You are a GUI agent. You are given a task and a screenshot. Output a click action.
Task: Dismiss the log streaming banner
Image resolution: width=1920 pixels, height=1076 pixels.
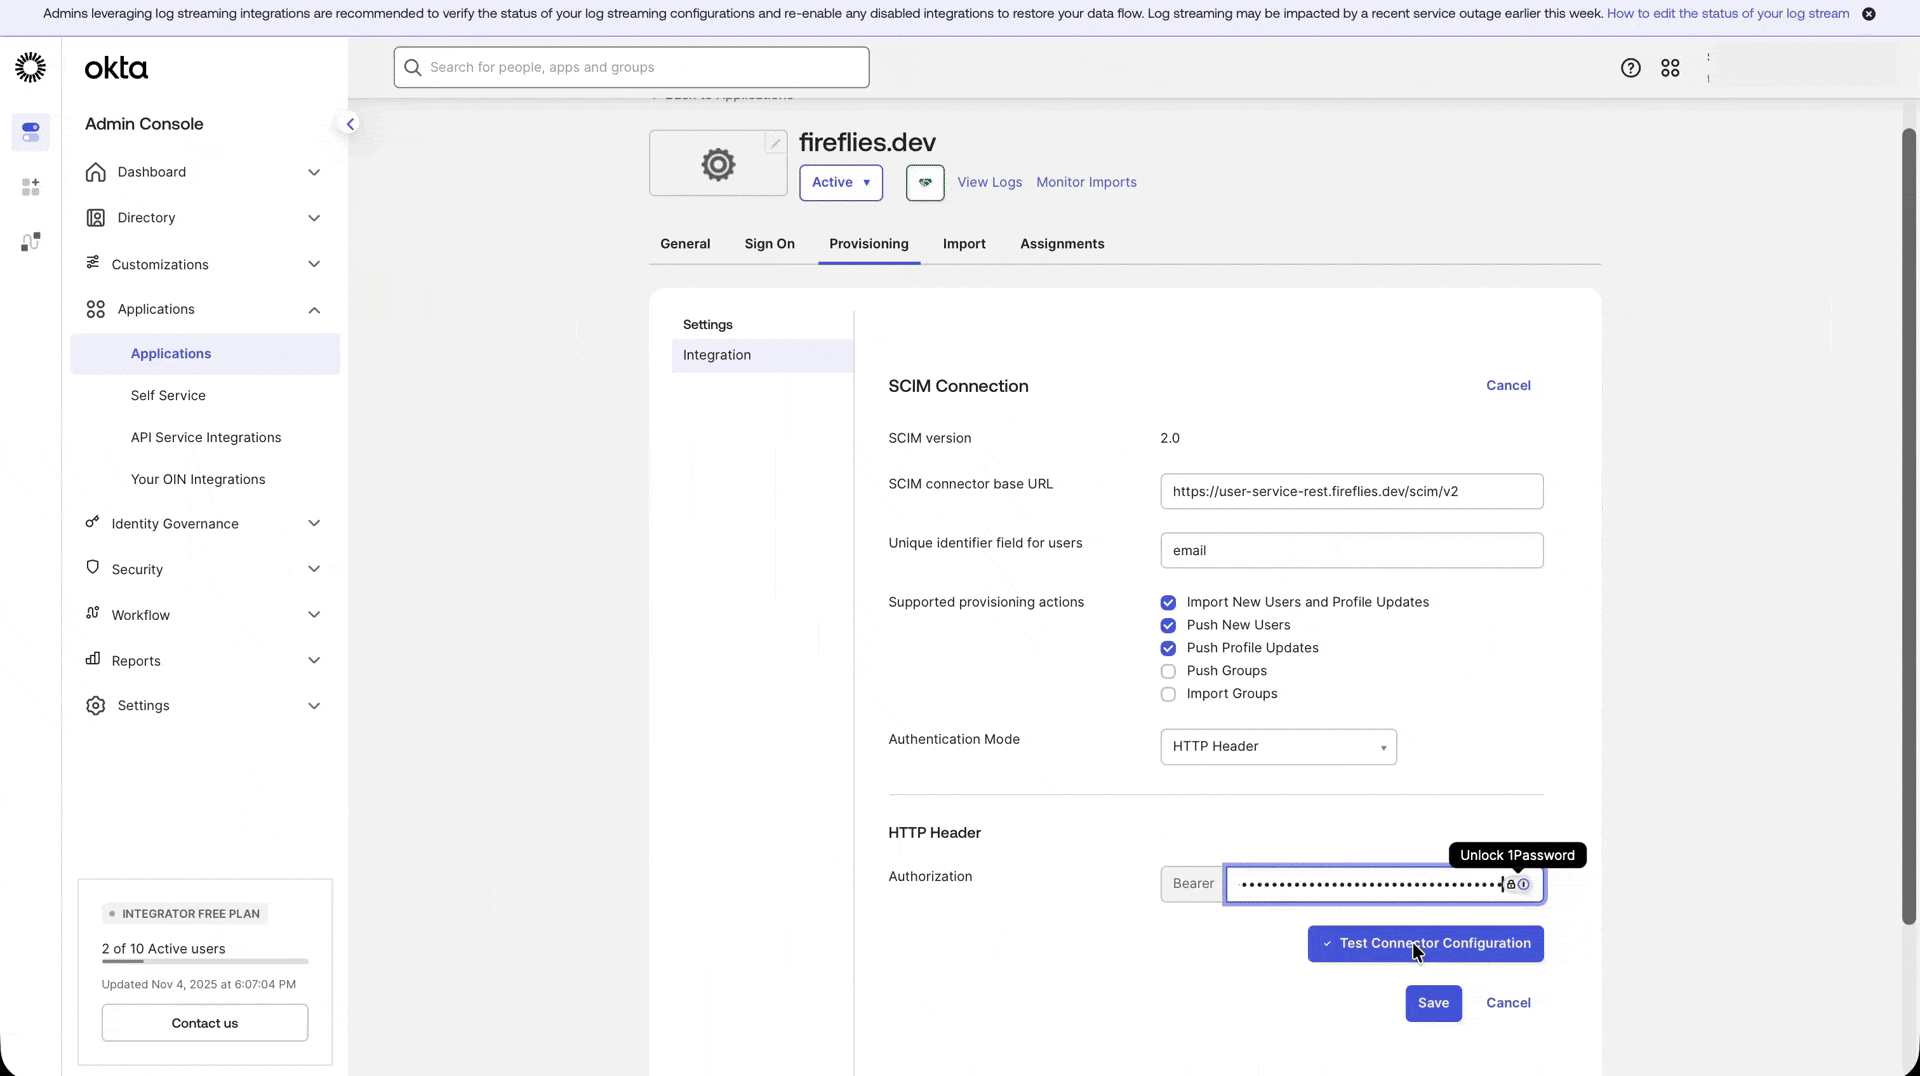[x=1868, y=14]
